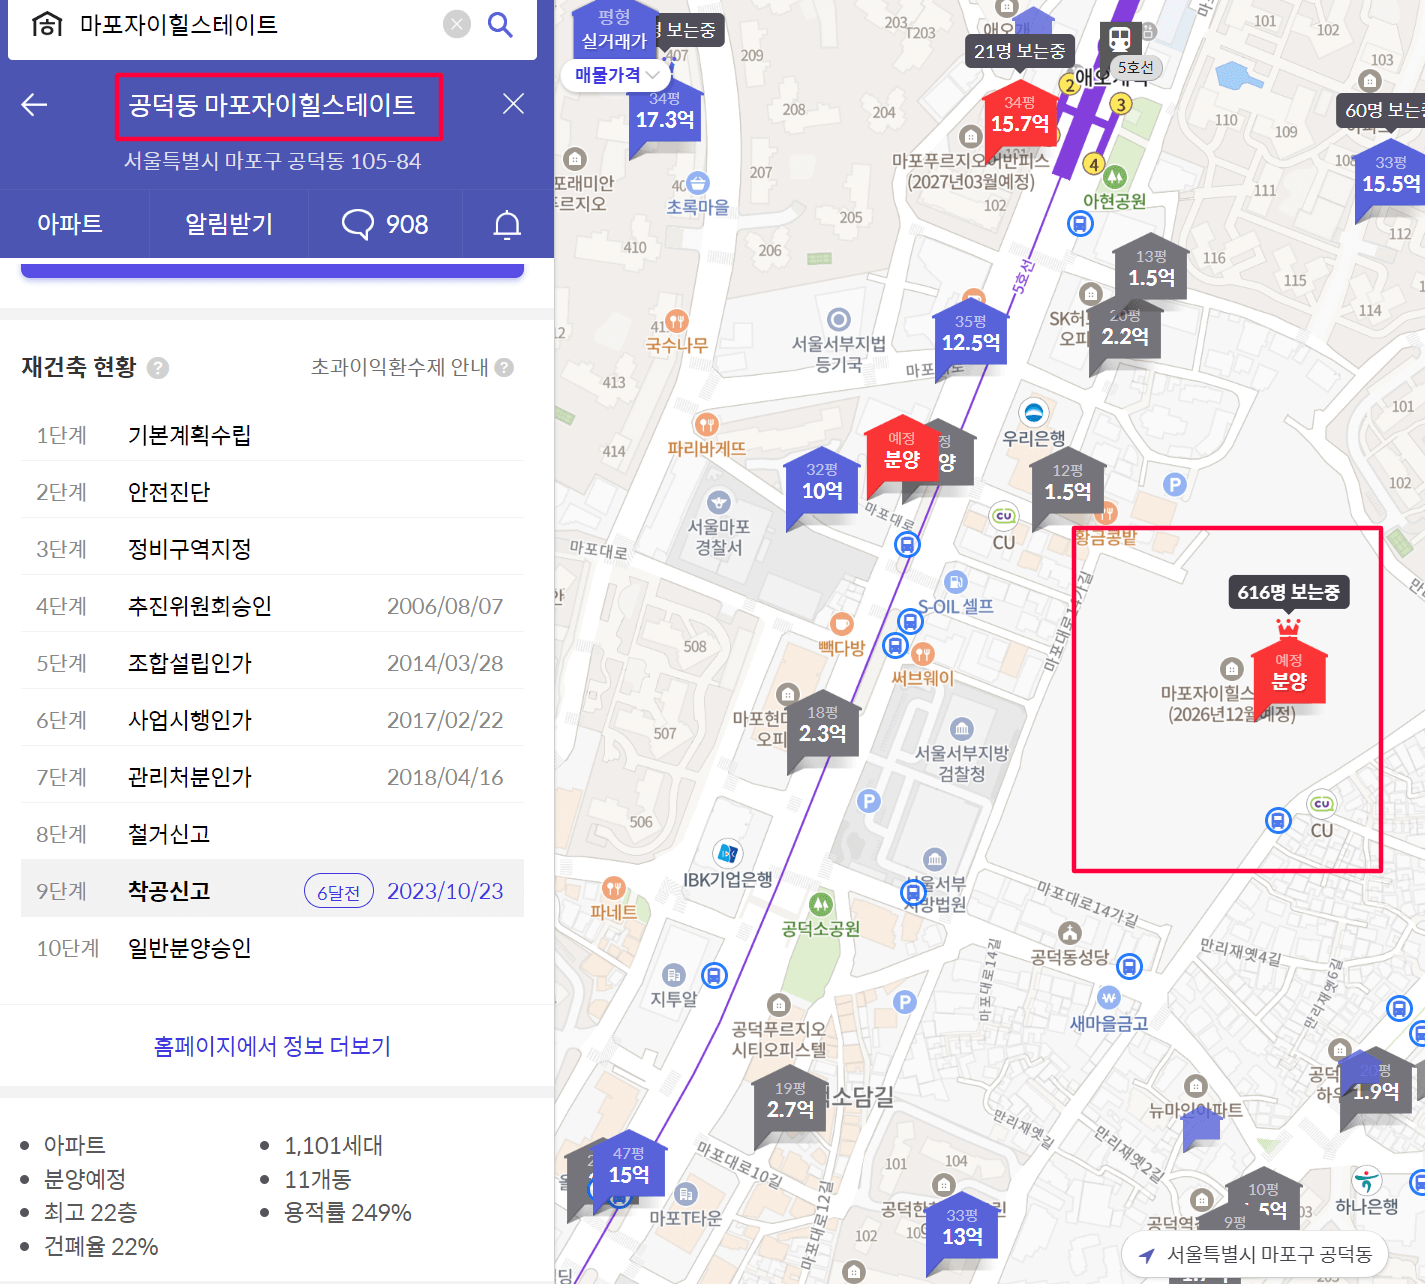Click the 평형 실거래가 map filter button
1425x1284 pixels.
pyautogui.click(x=614, y=29)
